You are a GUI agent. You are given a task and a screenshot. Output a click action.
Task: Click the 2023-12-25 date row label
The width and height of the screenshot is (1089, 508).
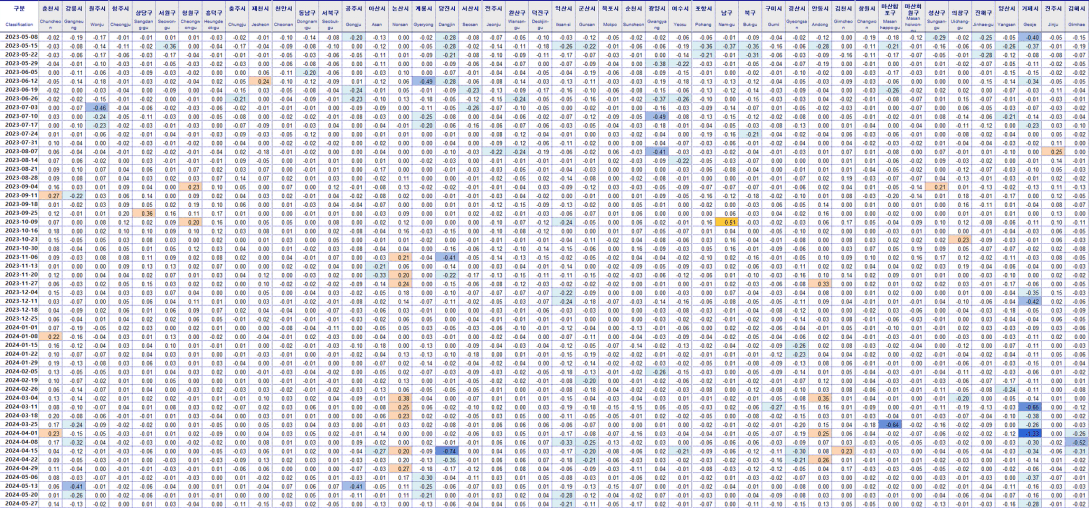click(19, 318)
